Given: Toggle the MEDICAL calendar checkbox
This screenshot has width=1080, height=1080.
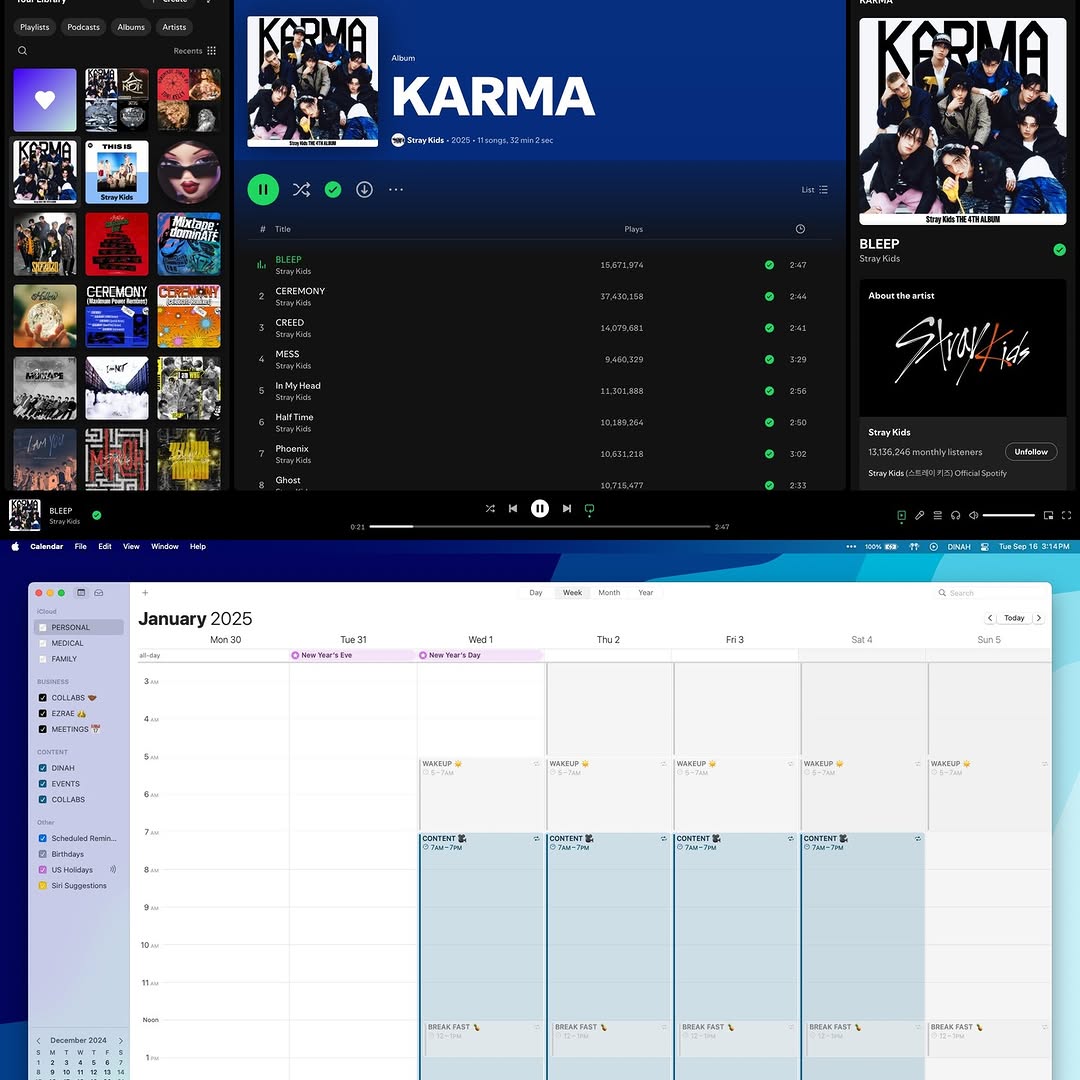Looking at the screenshot, I should (x=43, y=643).
